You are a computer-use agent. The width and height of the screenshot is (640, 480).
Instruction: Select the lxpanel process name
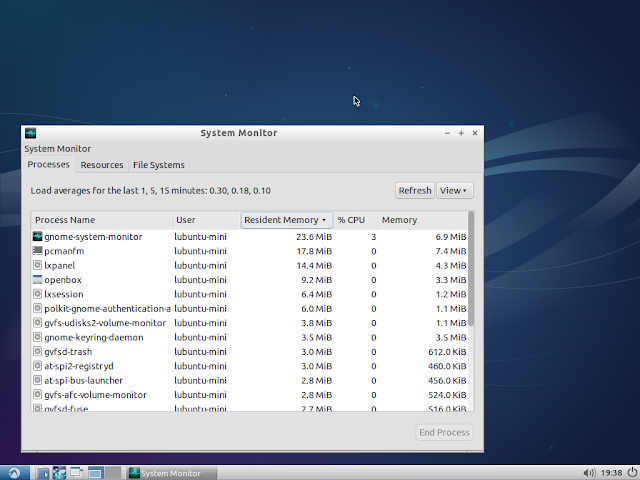click(60, 265)
